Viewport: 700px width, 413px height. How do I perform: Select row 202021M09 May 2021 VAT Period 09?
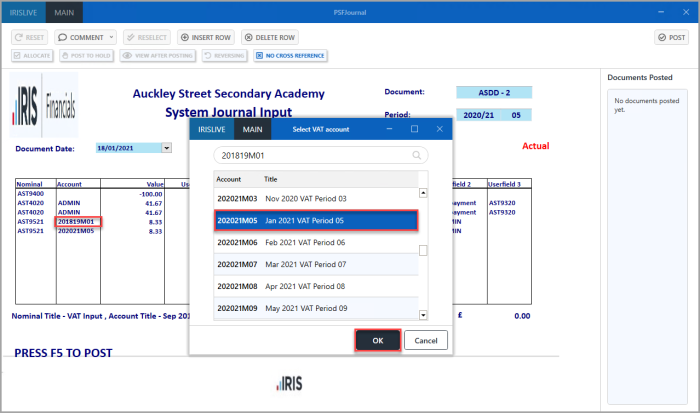click(316, 308)
